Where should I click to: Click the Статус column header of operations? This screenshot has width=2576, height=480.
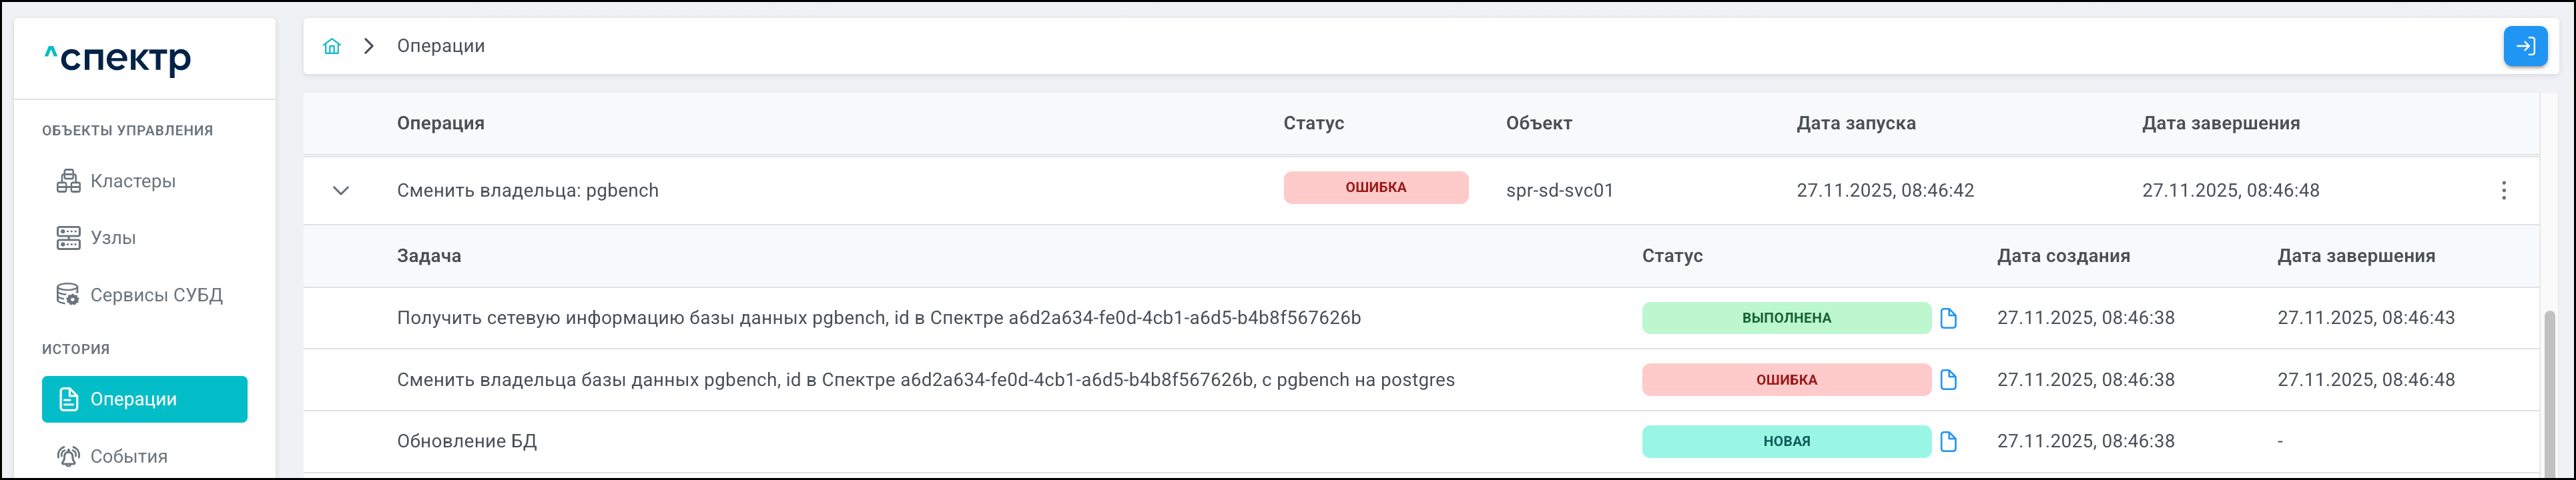(x=1313, y=124)
